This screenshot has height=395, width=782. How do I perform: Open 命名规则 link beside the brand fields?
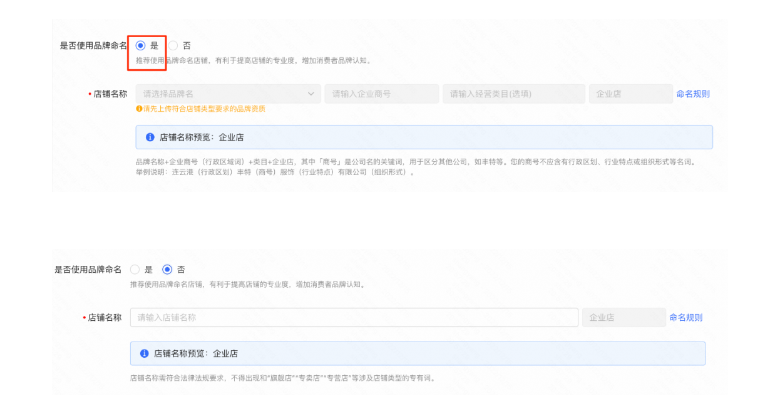click(x=693, y=94)
